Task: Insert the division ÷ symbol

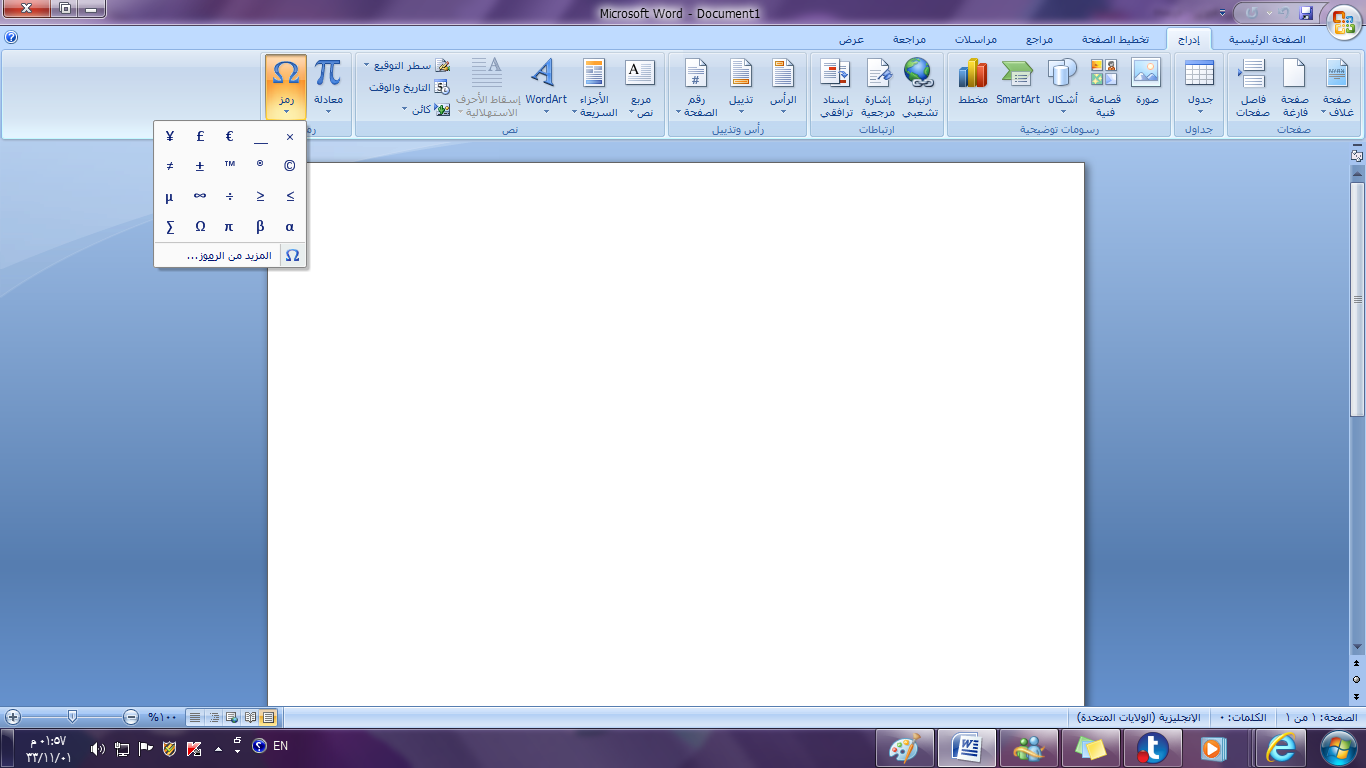Action: pos(230,197)
